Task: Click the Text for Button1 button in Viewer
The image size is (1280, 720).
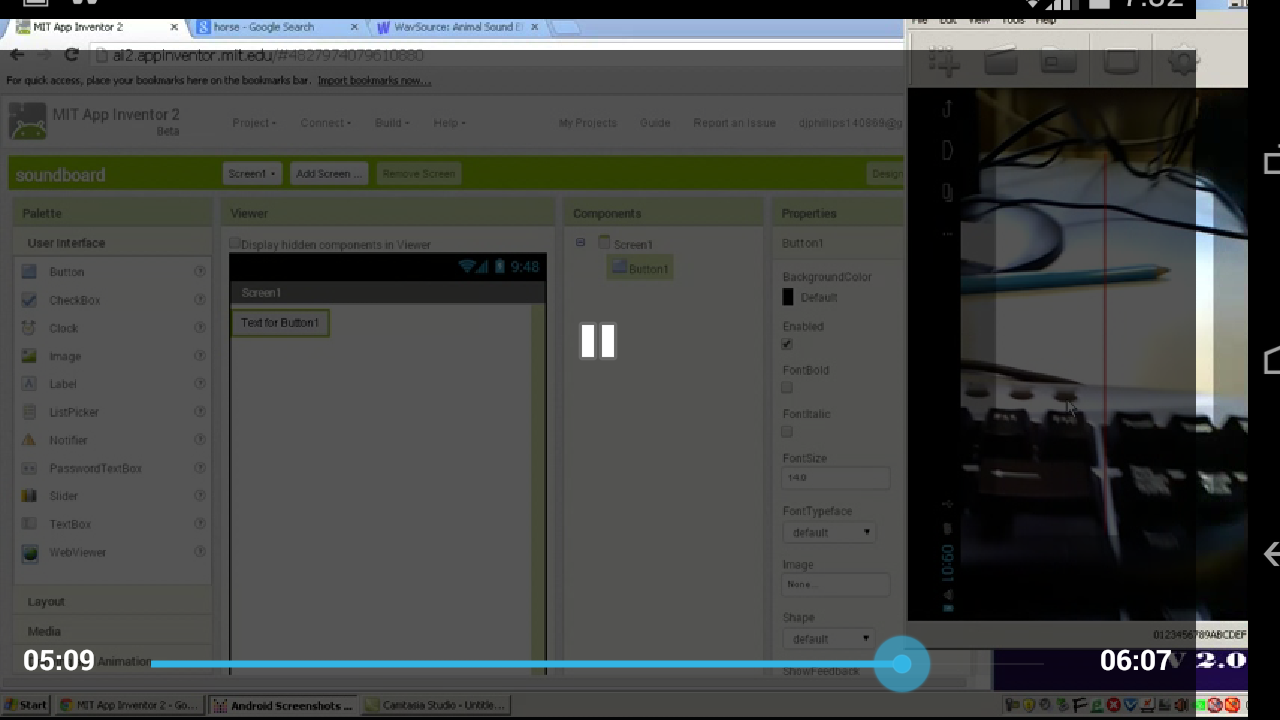Action: click(x=280, y=323)
